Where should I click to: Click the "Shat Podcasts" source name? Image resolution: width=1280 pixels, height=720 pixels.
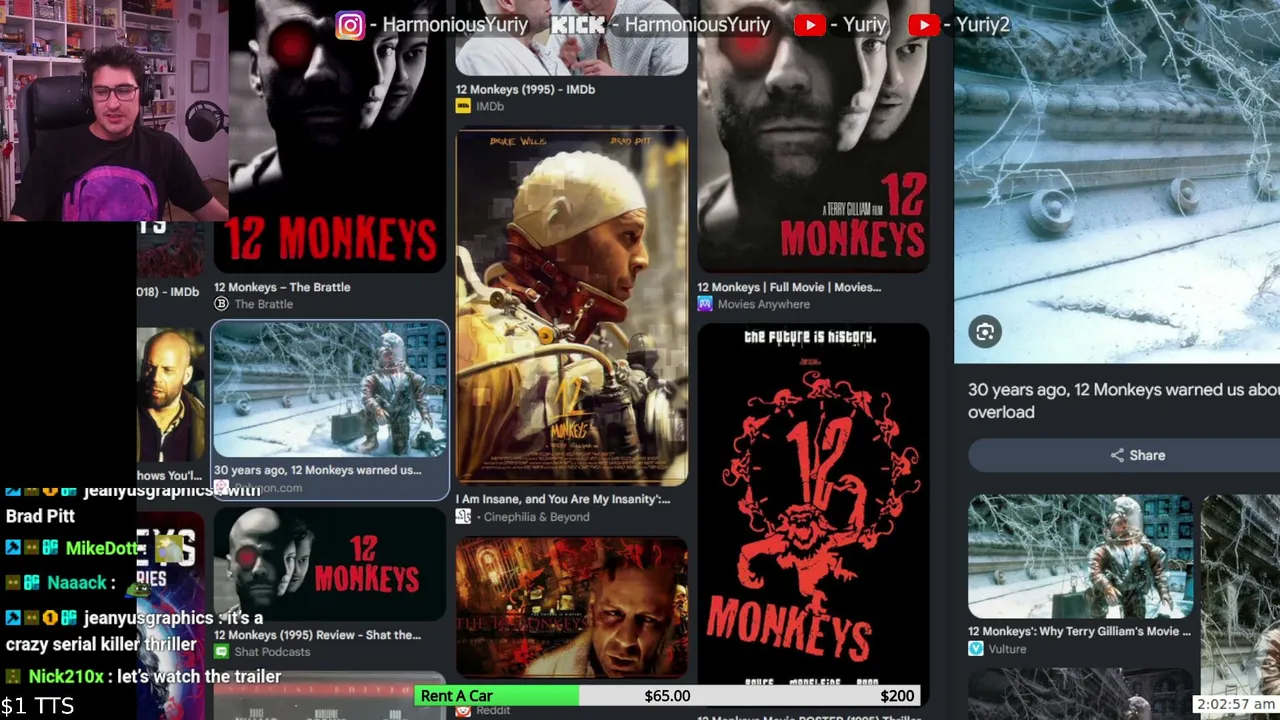272,652
